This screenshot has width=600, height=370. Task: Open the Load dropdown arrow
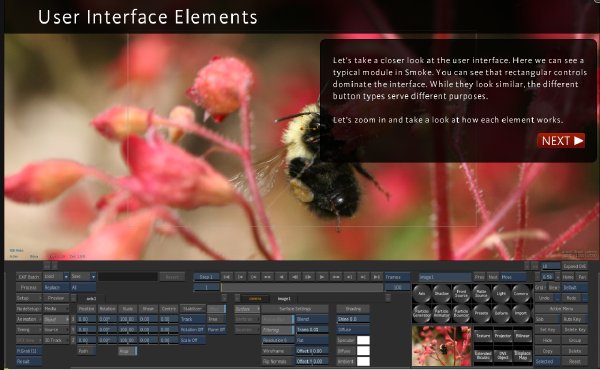pyautogui.click(x=66, y=276)
